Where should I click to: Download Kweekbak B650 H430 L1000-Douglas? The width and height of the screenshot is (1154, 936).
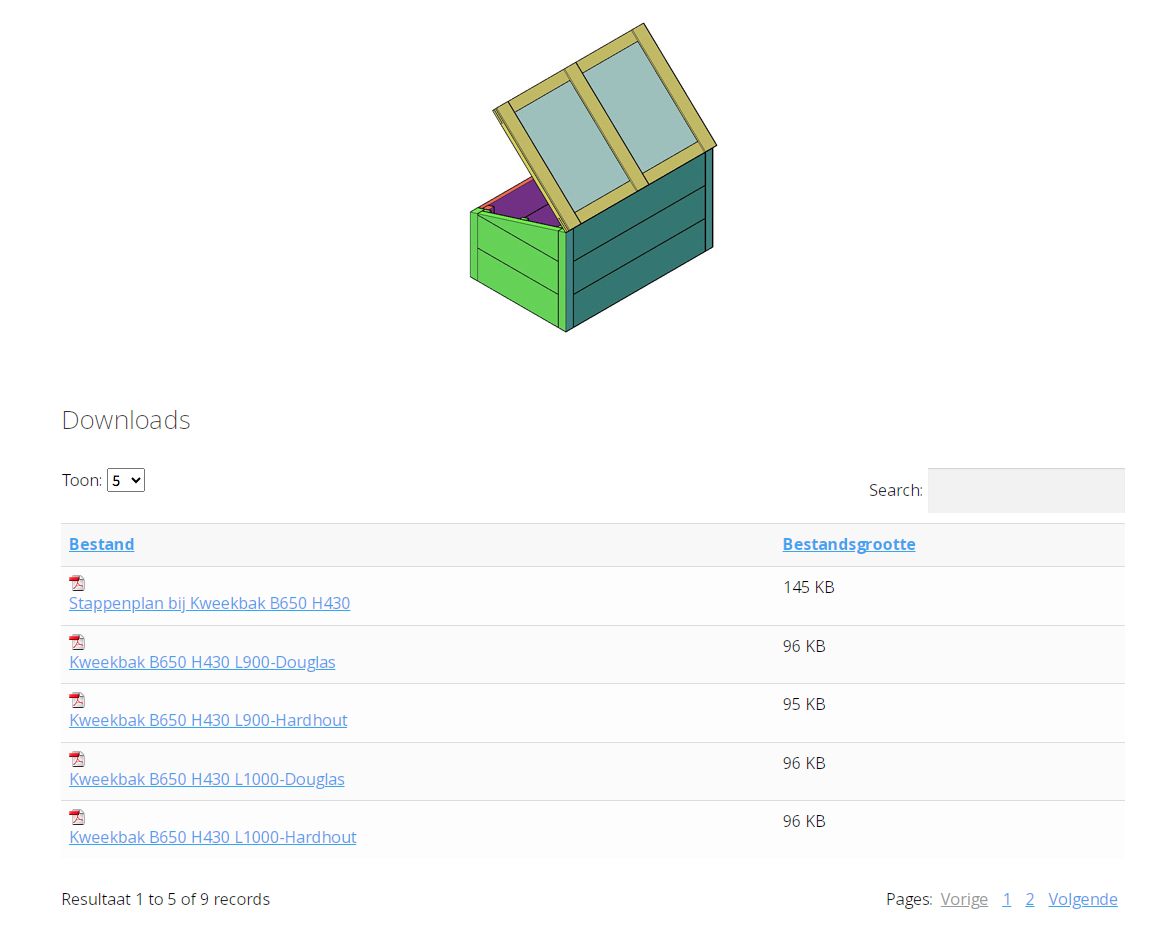coord(206,779)
